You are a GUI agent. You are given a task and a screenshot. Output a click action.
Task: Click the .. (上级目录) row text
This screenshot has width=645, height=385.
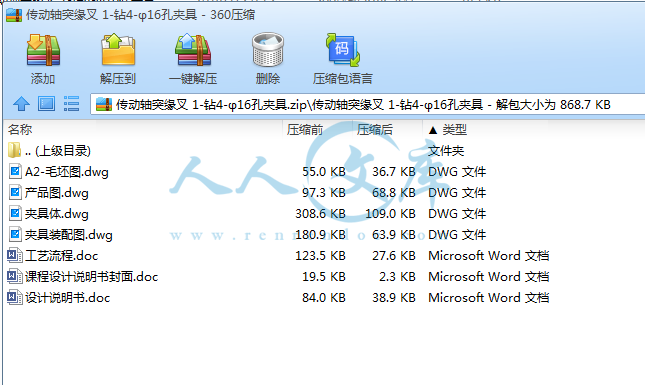pos(58,151)
